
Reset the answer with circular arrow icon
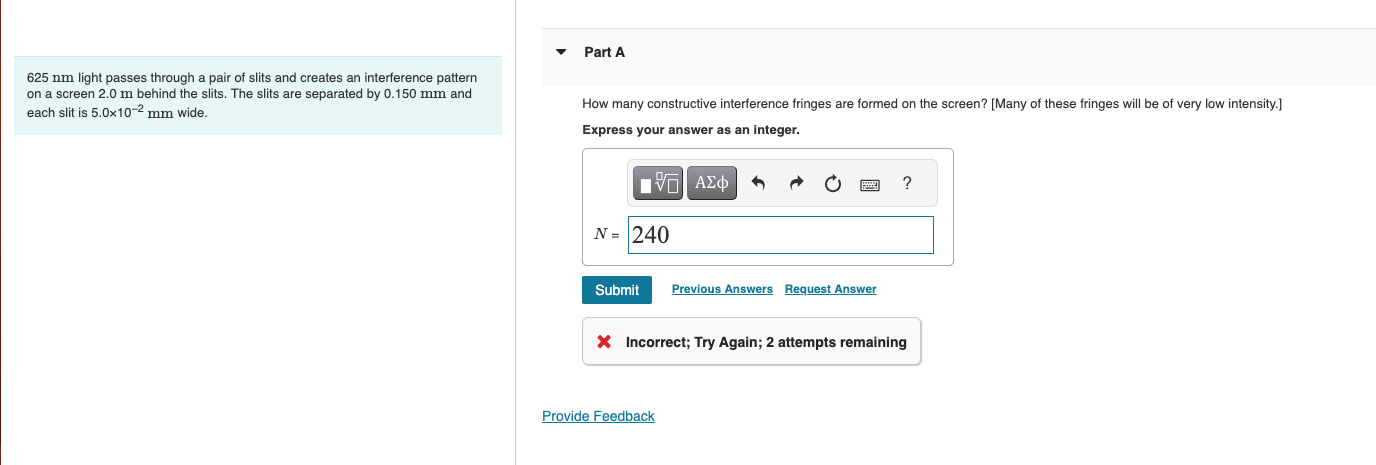(x=832, y=183)
